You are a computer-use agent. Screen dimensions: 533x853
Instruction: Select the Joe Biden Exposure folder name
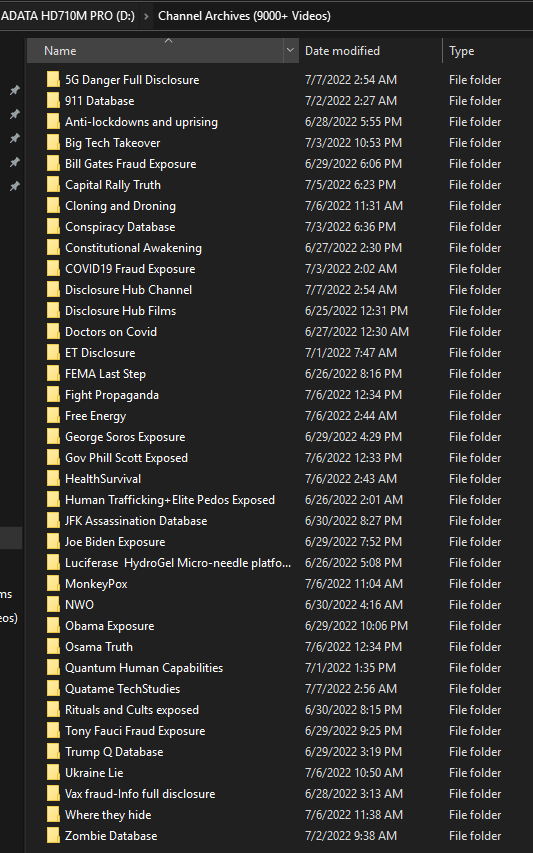click(115, 542)
